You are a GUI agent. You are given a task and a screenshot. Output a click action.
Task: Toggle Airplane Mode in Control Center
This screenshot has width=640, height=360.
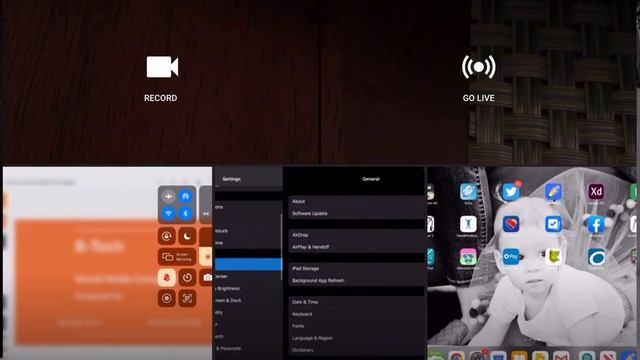point(168,196)
